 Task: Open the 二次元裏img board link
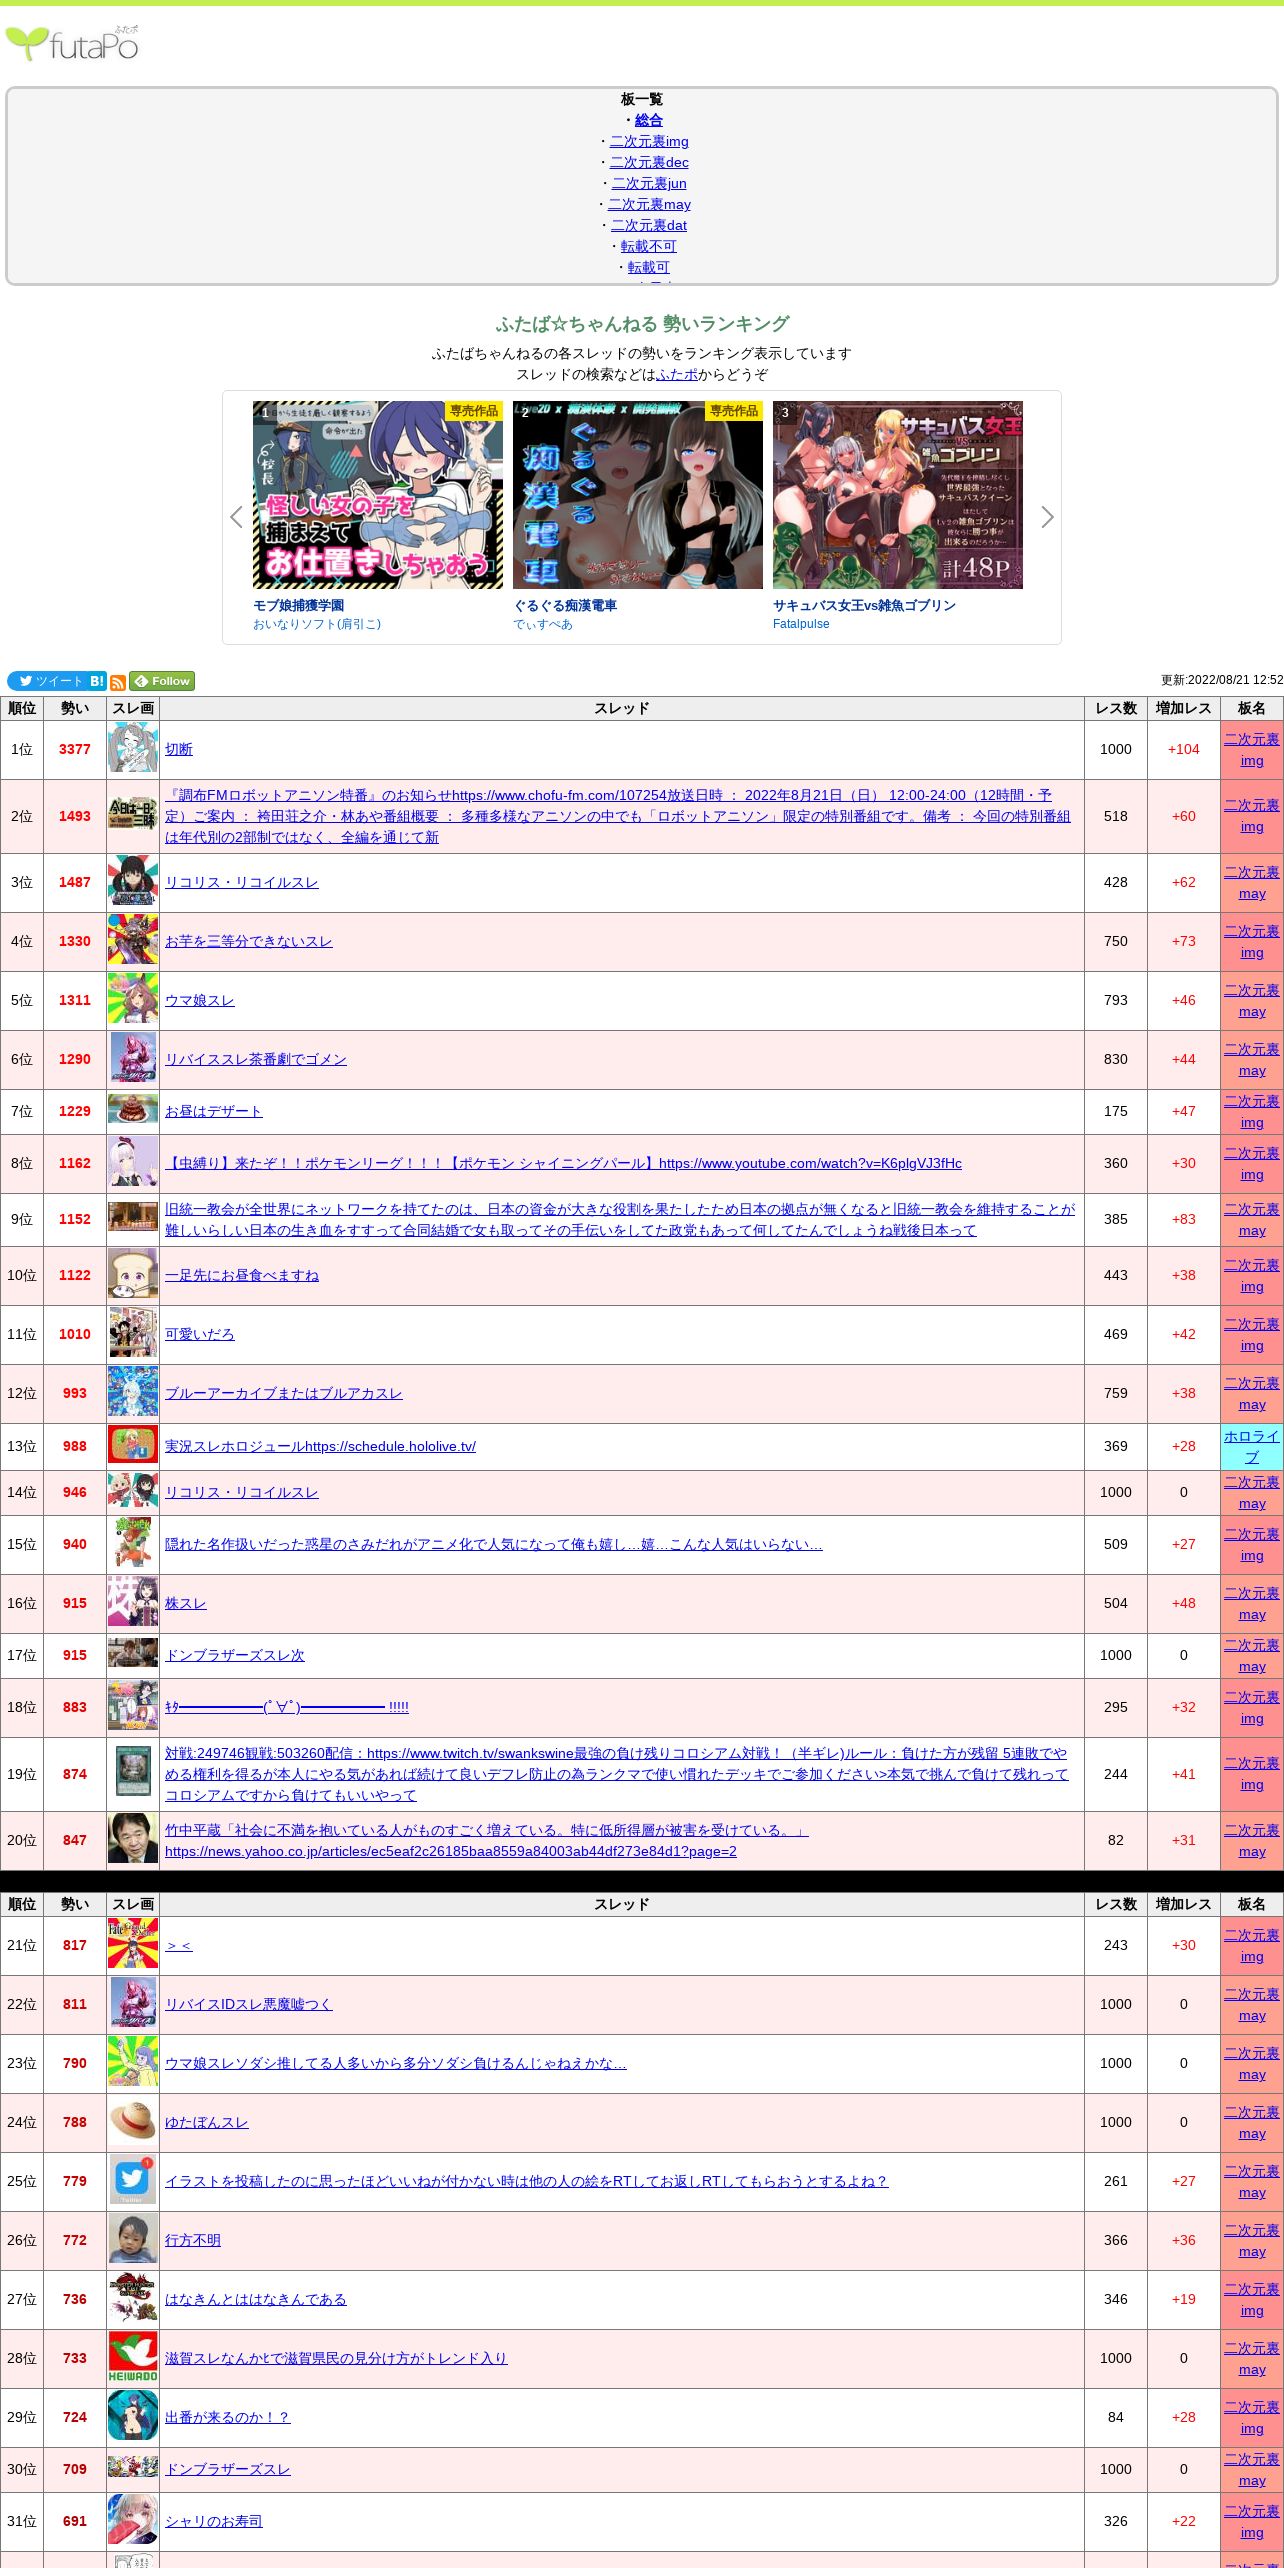pyautogui.click(x=648, y=141)
